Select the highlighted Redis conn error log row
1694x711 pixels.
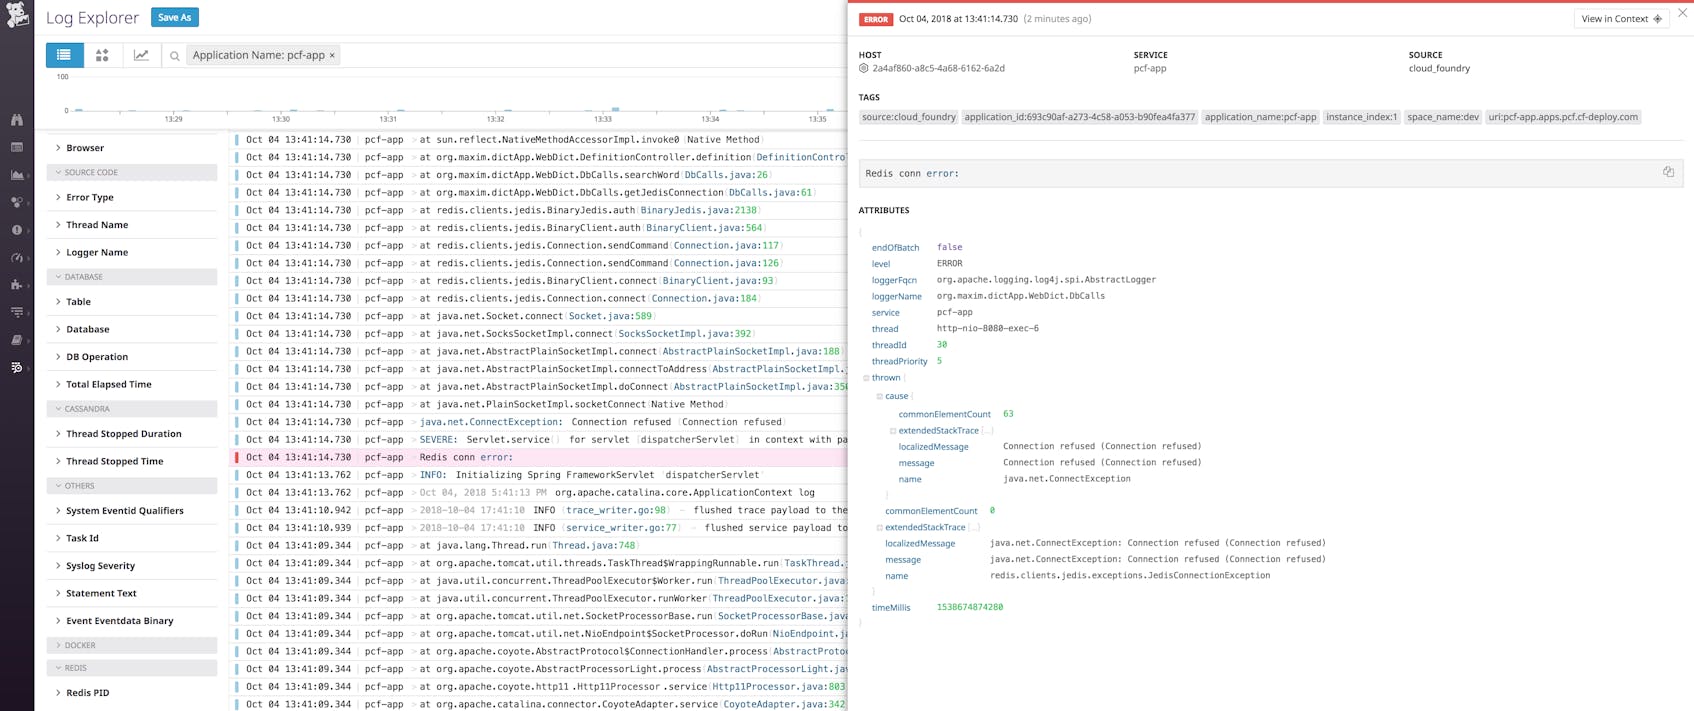point(540,457)
